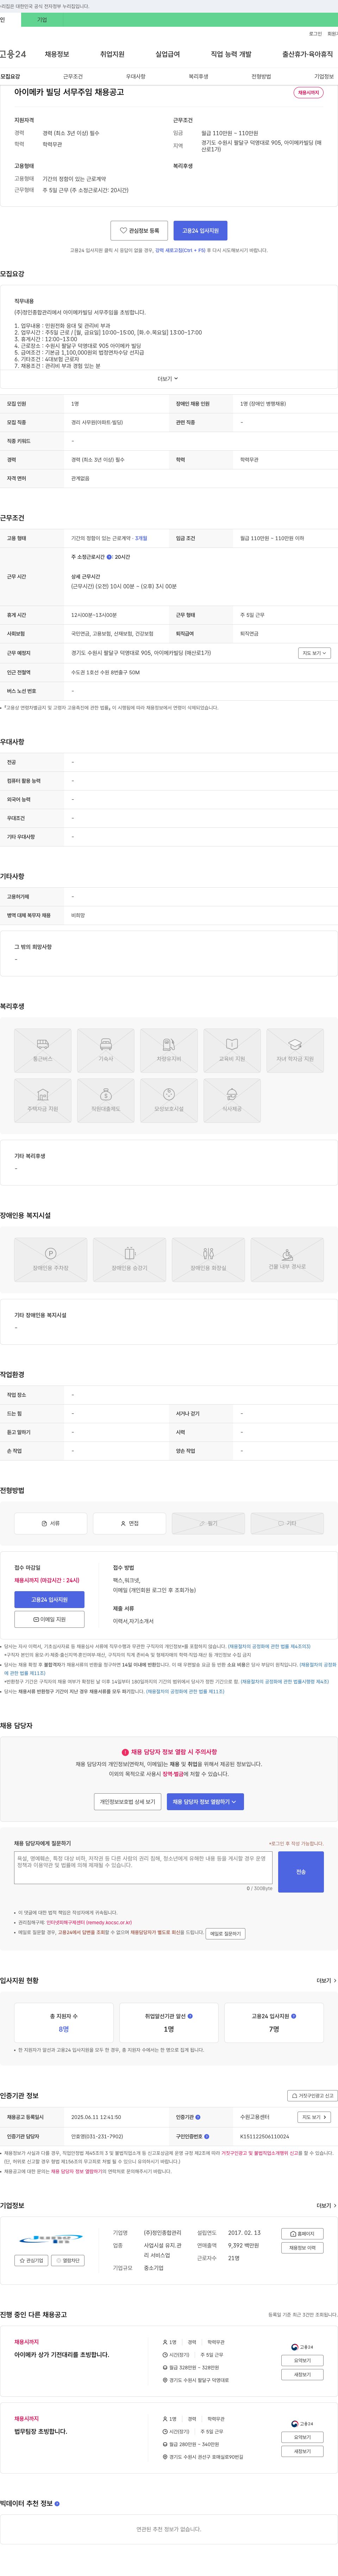
Task: Open the 법무팀장 초빙합니다 job posting
Action: coord(41,2431)
